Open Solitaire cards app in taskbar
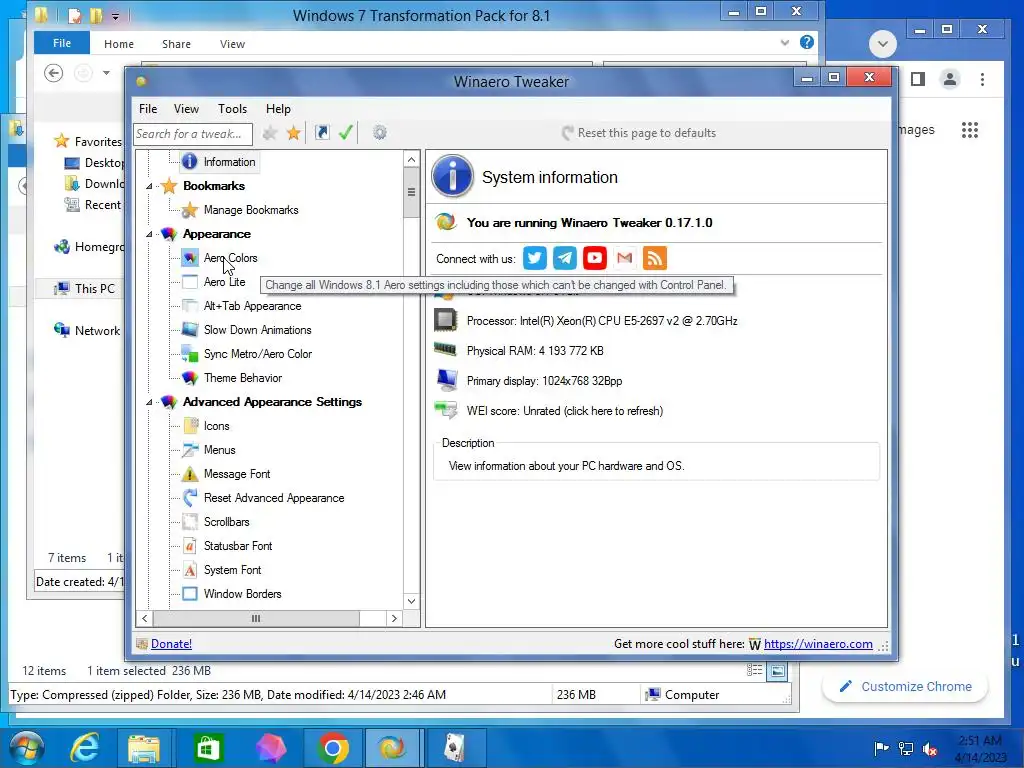 pos(455,748)
